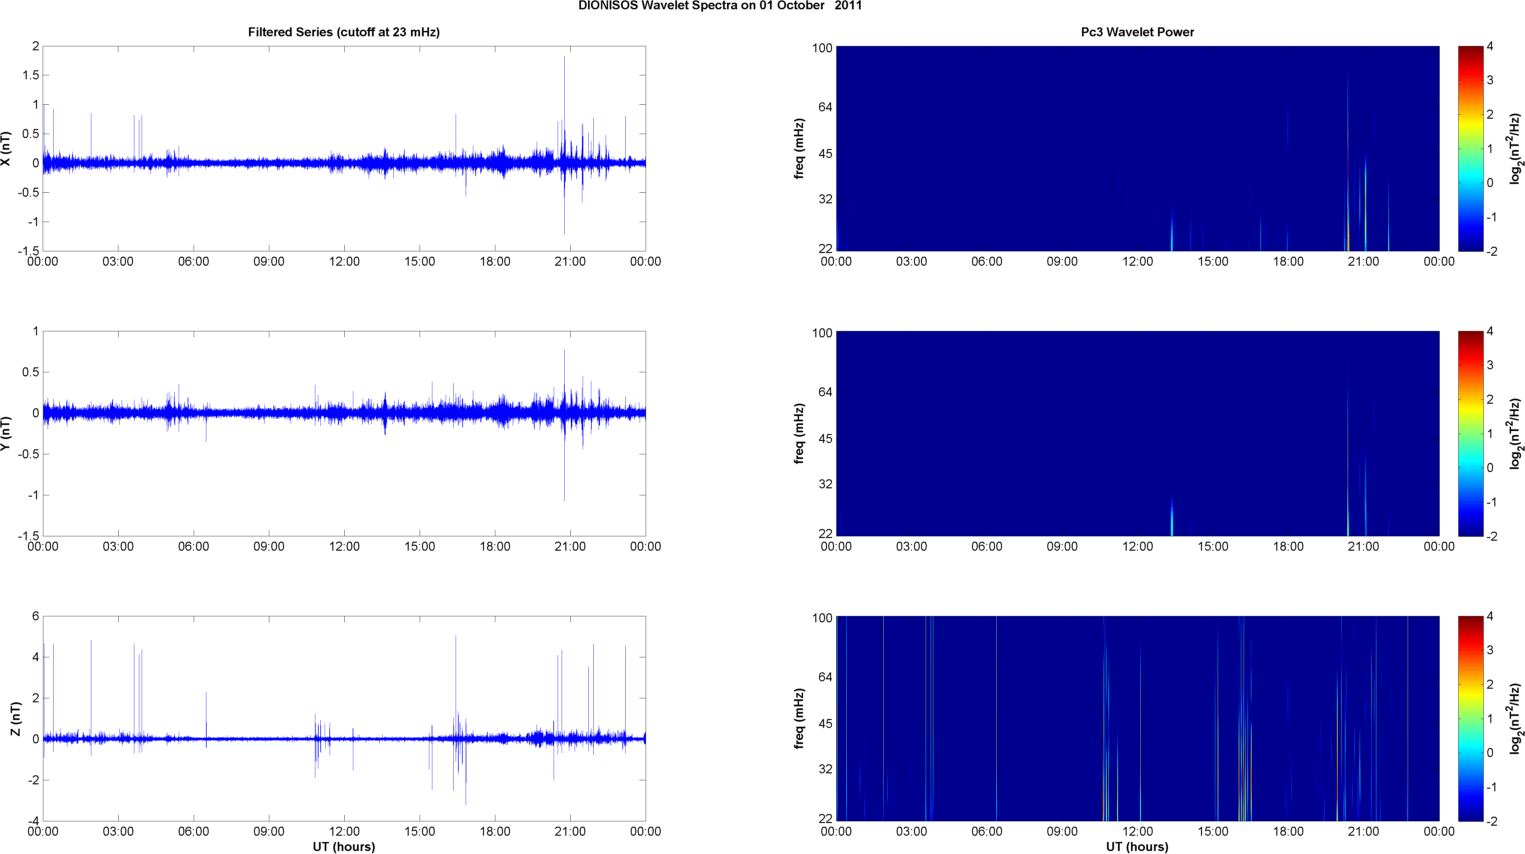Viewport: 1525px width, 854px height.
Task: Click "freq (mHz)" label of top spectrogram
Action: coord(800,148)
